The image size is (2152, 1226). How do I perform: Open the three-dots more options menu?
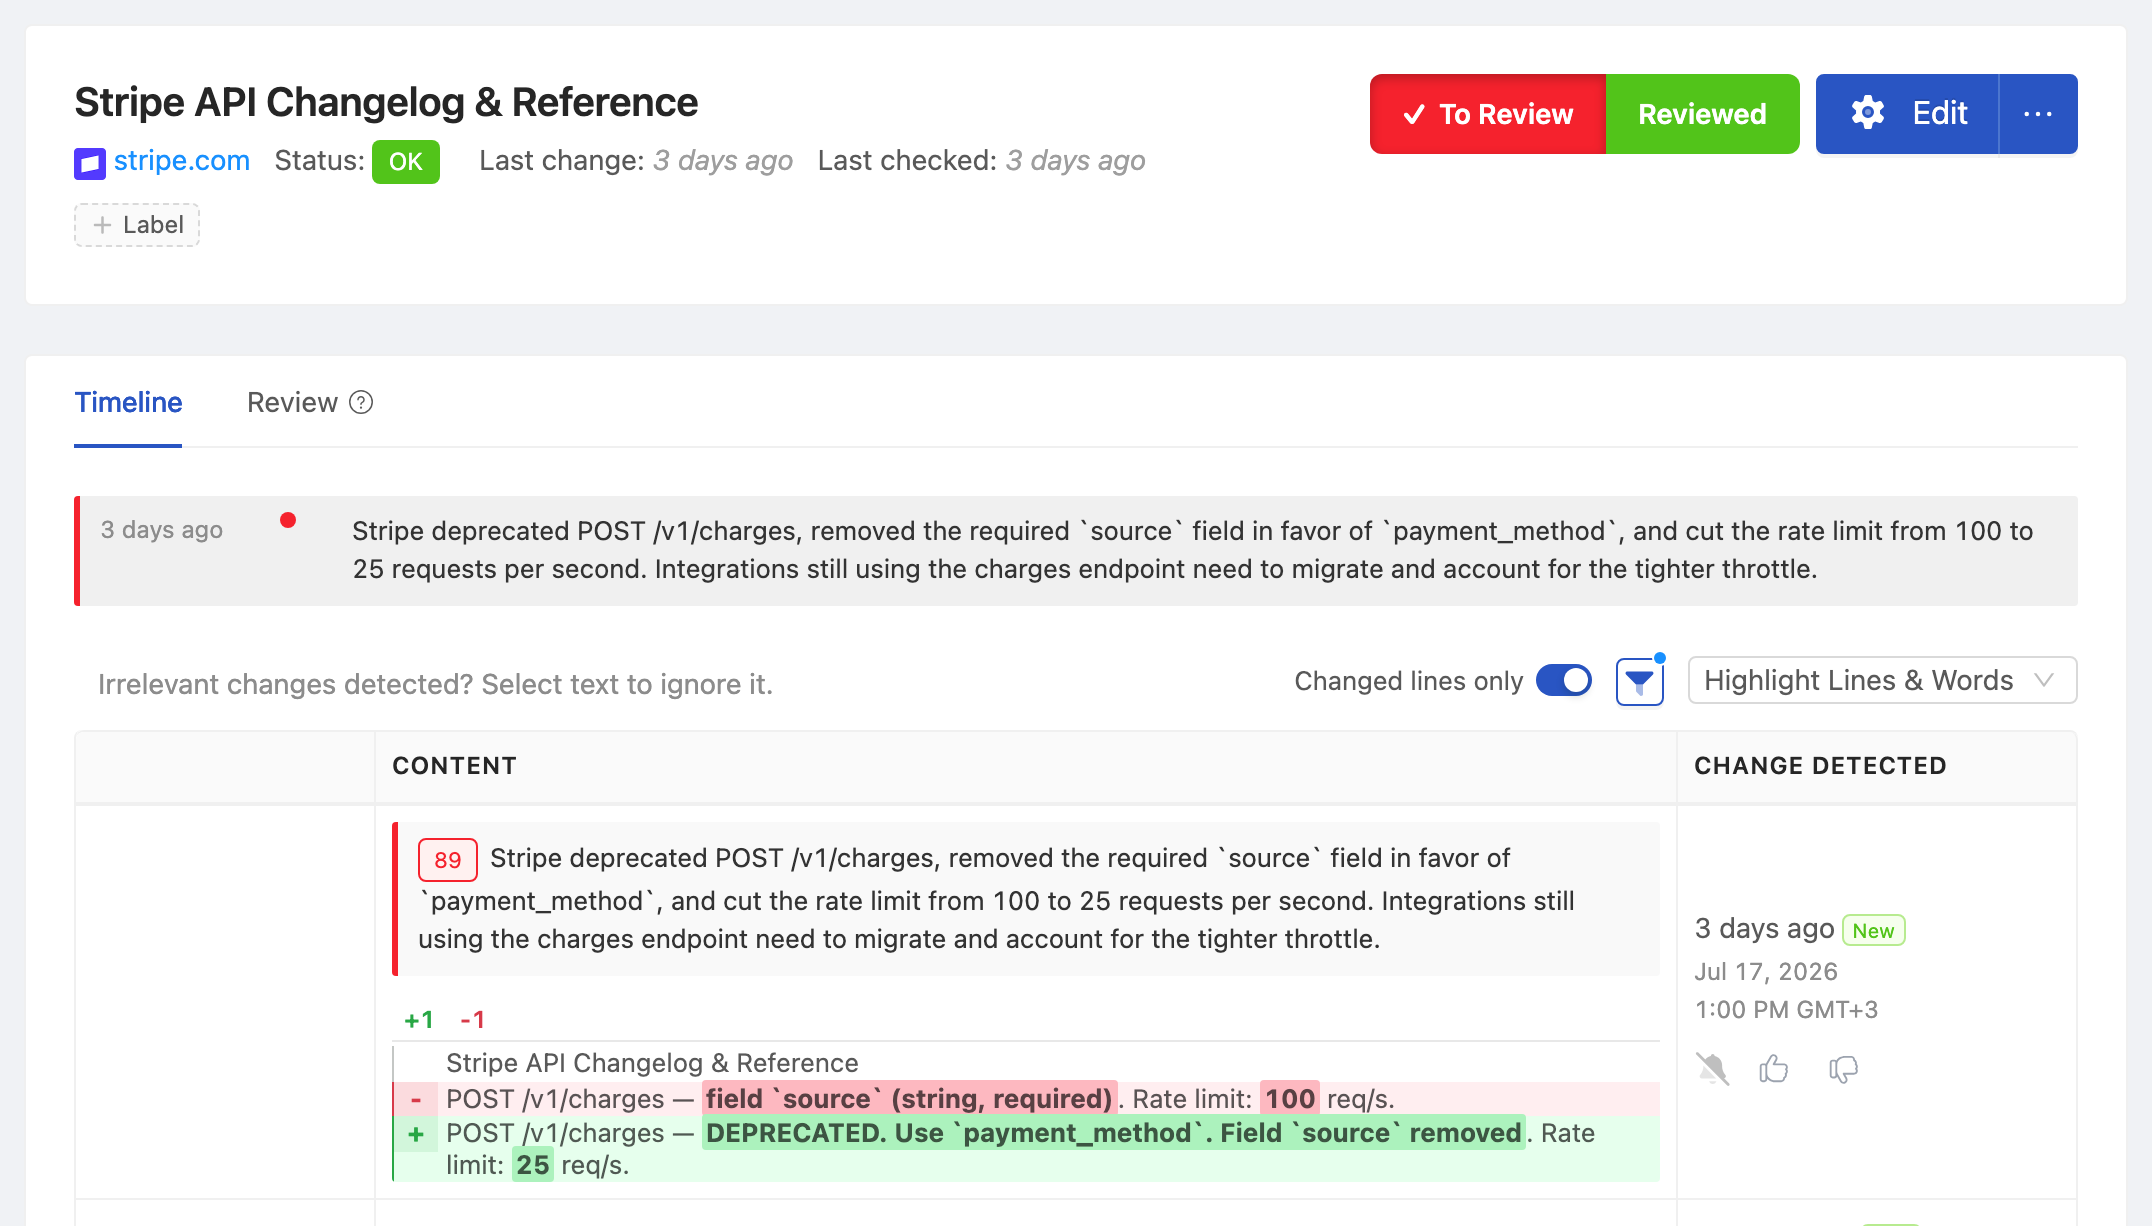(2037, 114)
